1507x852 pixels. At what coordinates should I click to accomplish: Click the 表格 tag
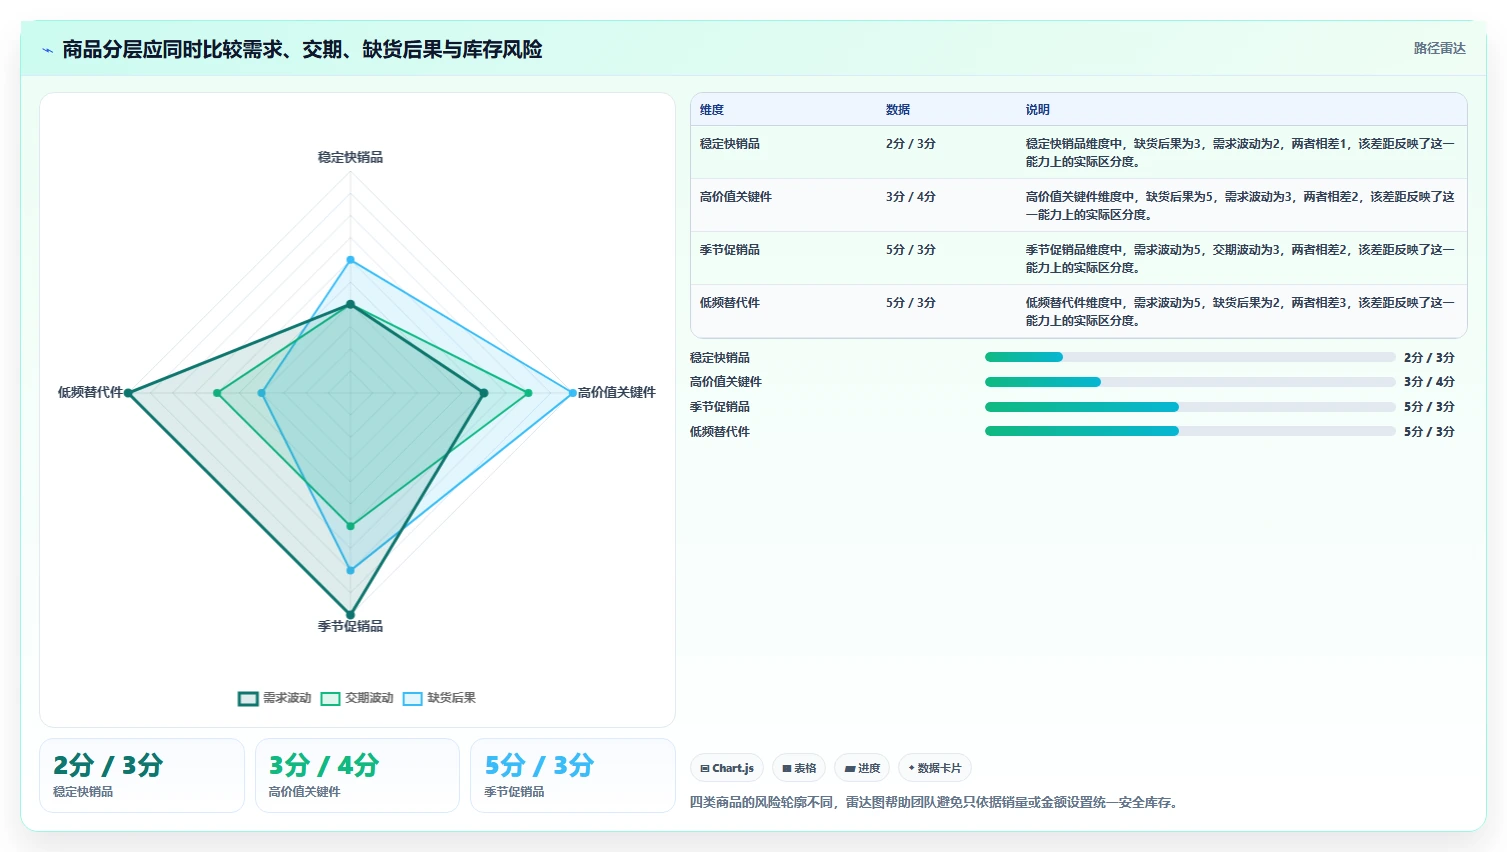pos(799,768)
